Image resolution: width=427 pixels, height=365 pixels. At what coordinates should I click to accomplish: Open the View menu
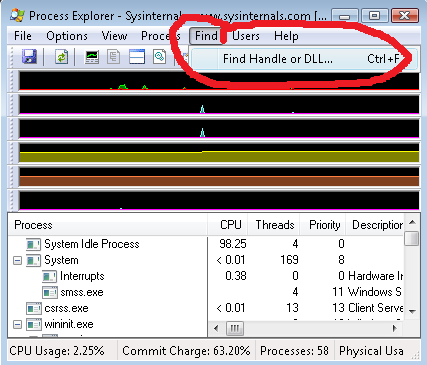pos(114,36)
